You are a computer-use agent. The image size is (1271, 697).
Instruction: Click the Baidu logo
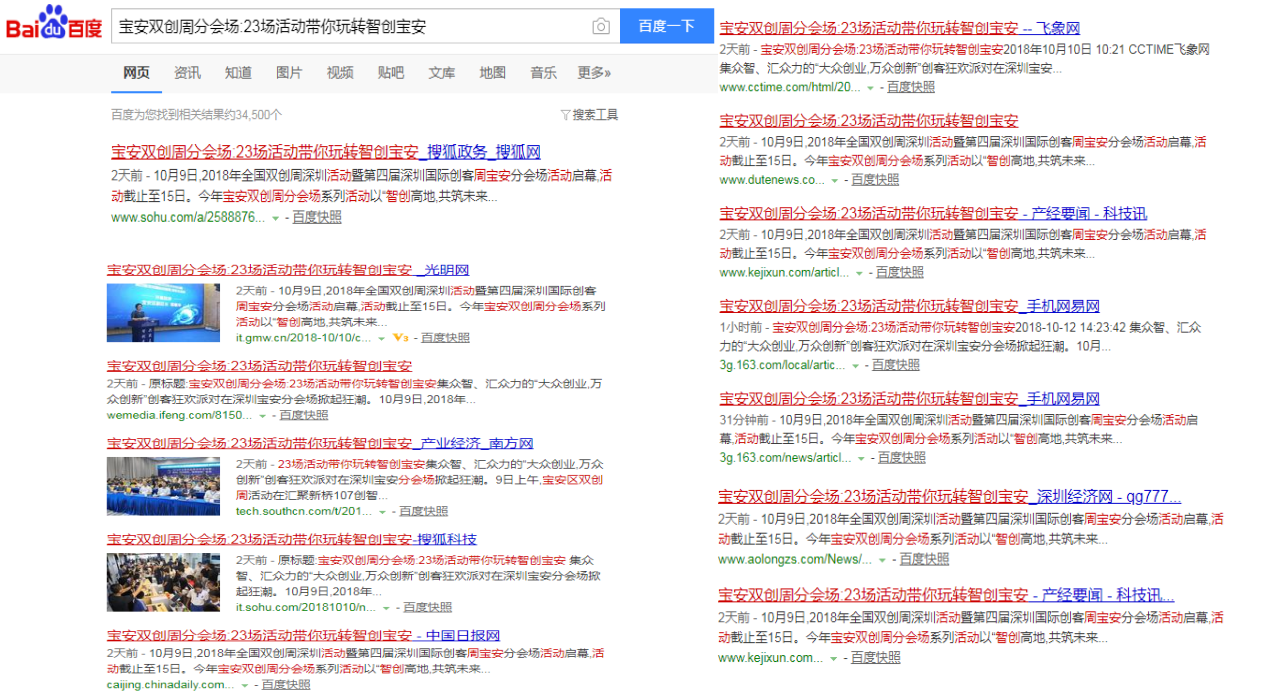click(x=53, y=24)
